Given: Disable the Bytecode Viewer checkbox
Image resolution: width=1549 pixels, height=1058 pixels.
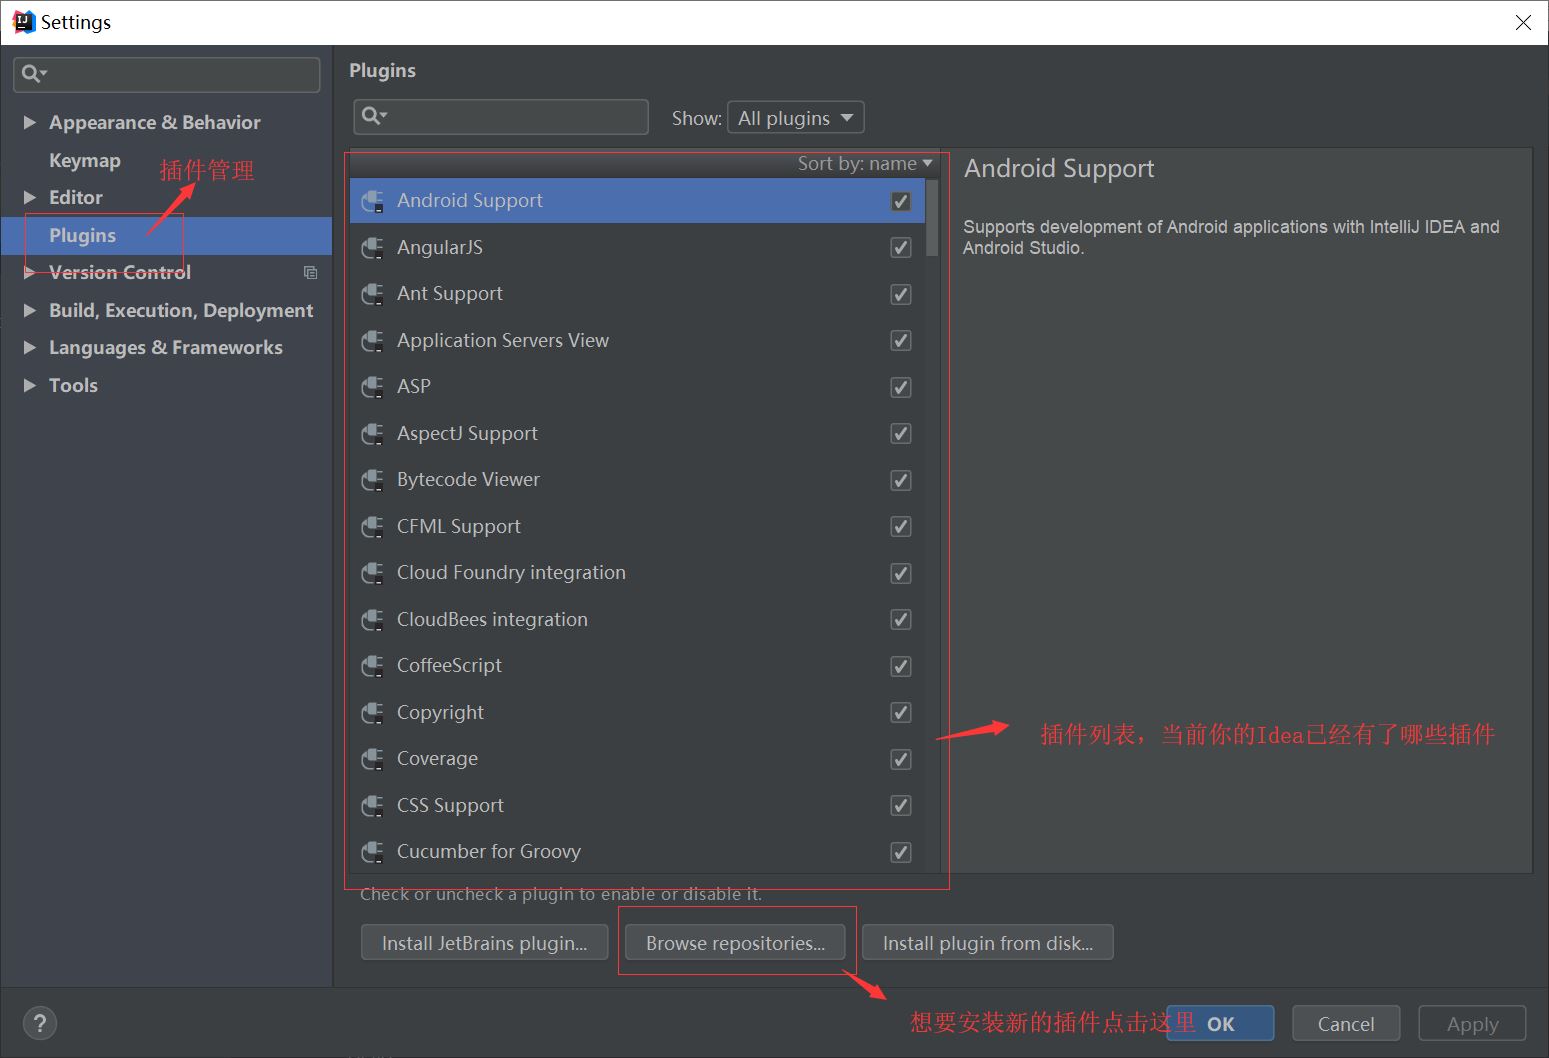Looking at the screenshot, I should [x=901, y=480].
